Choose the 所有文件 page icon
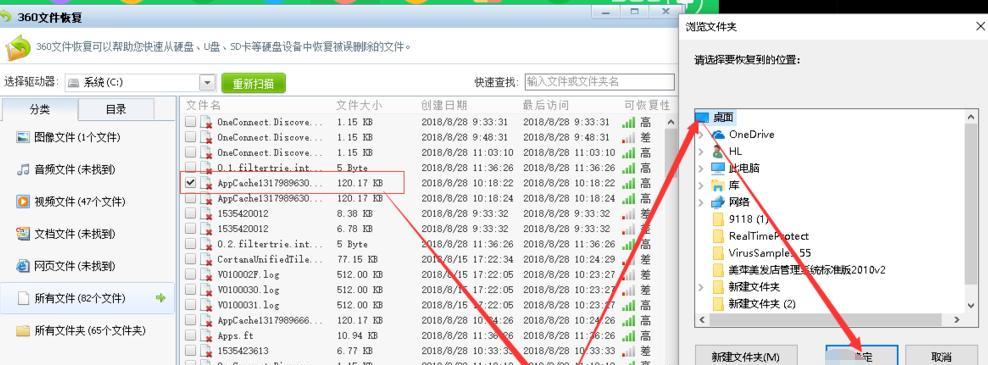Image resolution: width=988 pixels, height=365 pixels. point(23,298)
